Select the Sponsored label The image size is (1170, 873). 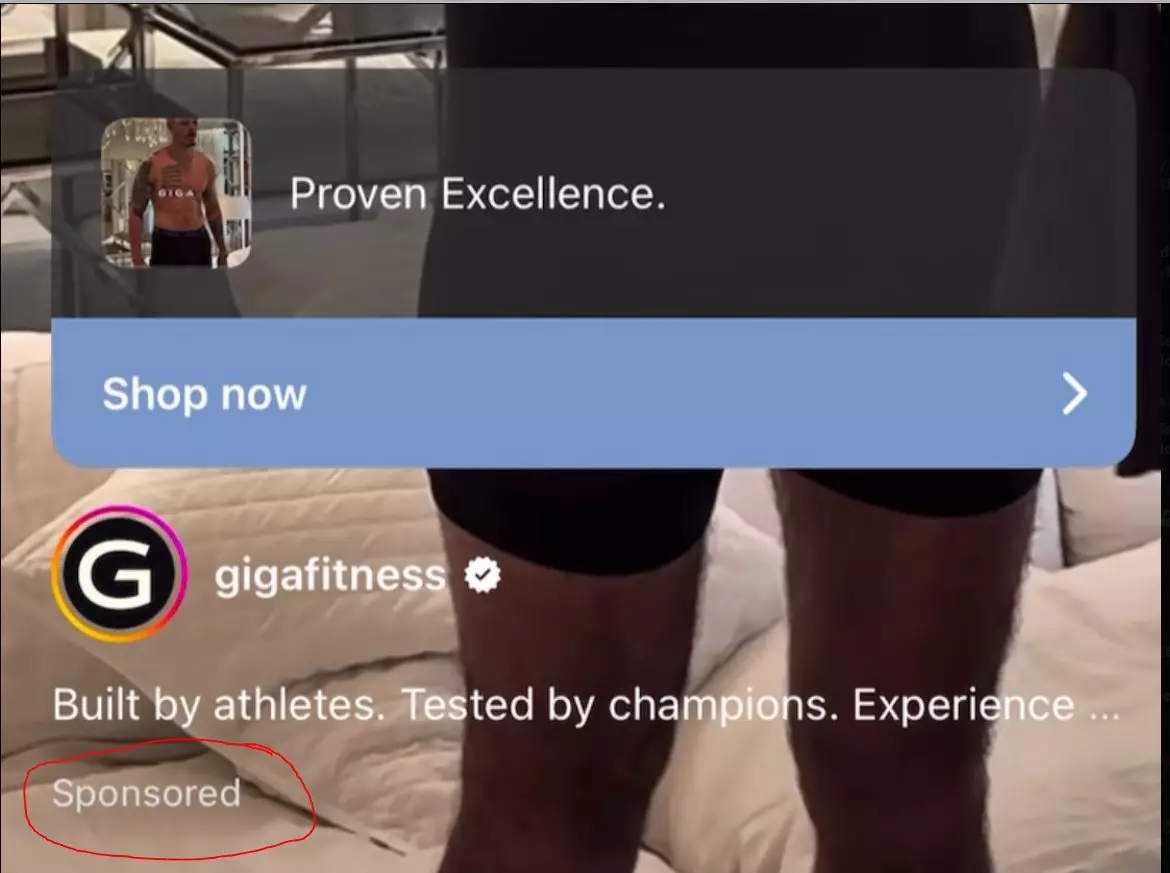[x=146, y=792]
